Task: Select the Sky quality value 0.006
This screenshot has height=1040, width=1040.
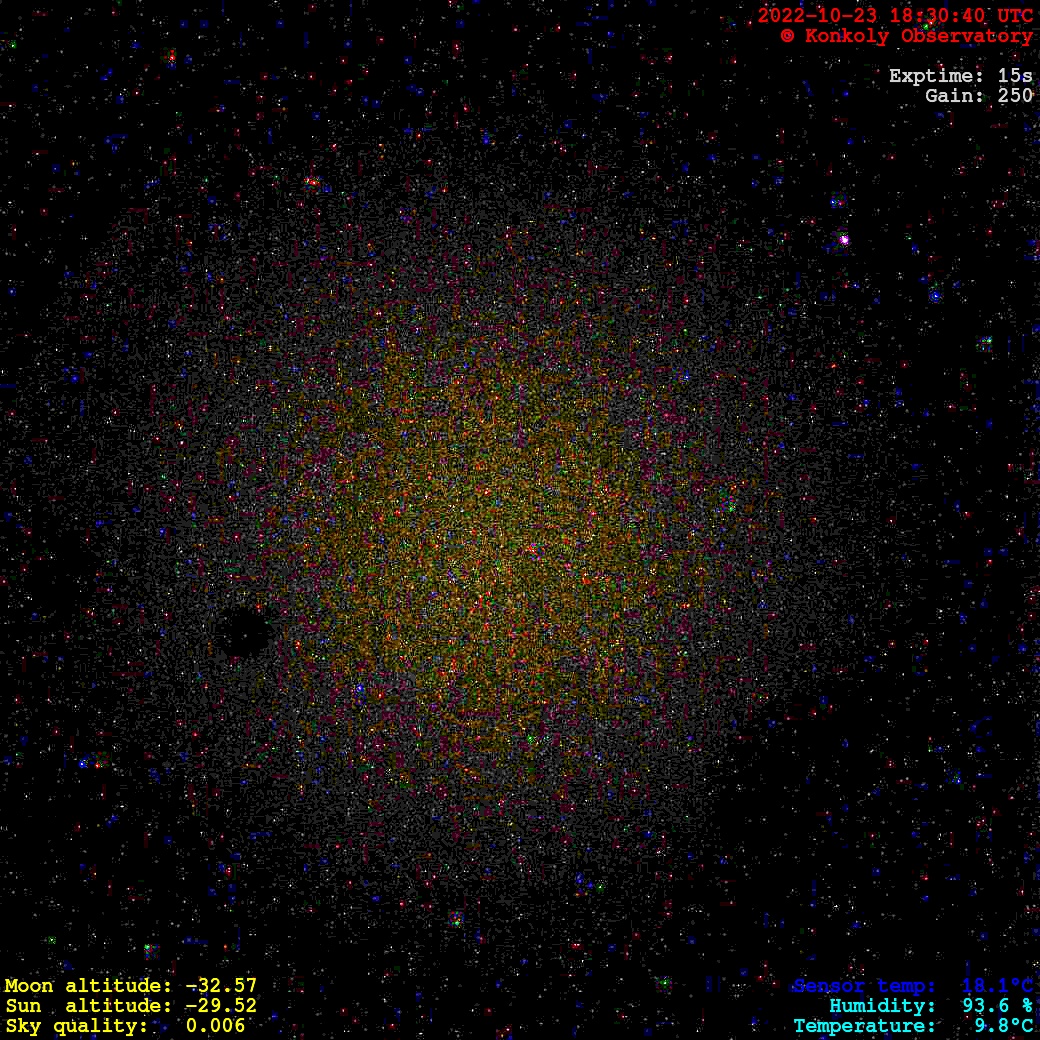Action: click(x=215, y=1026)
